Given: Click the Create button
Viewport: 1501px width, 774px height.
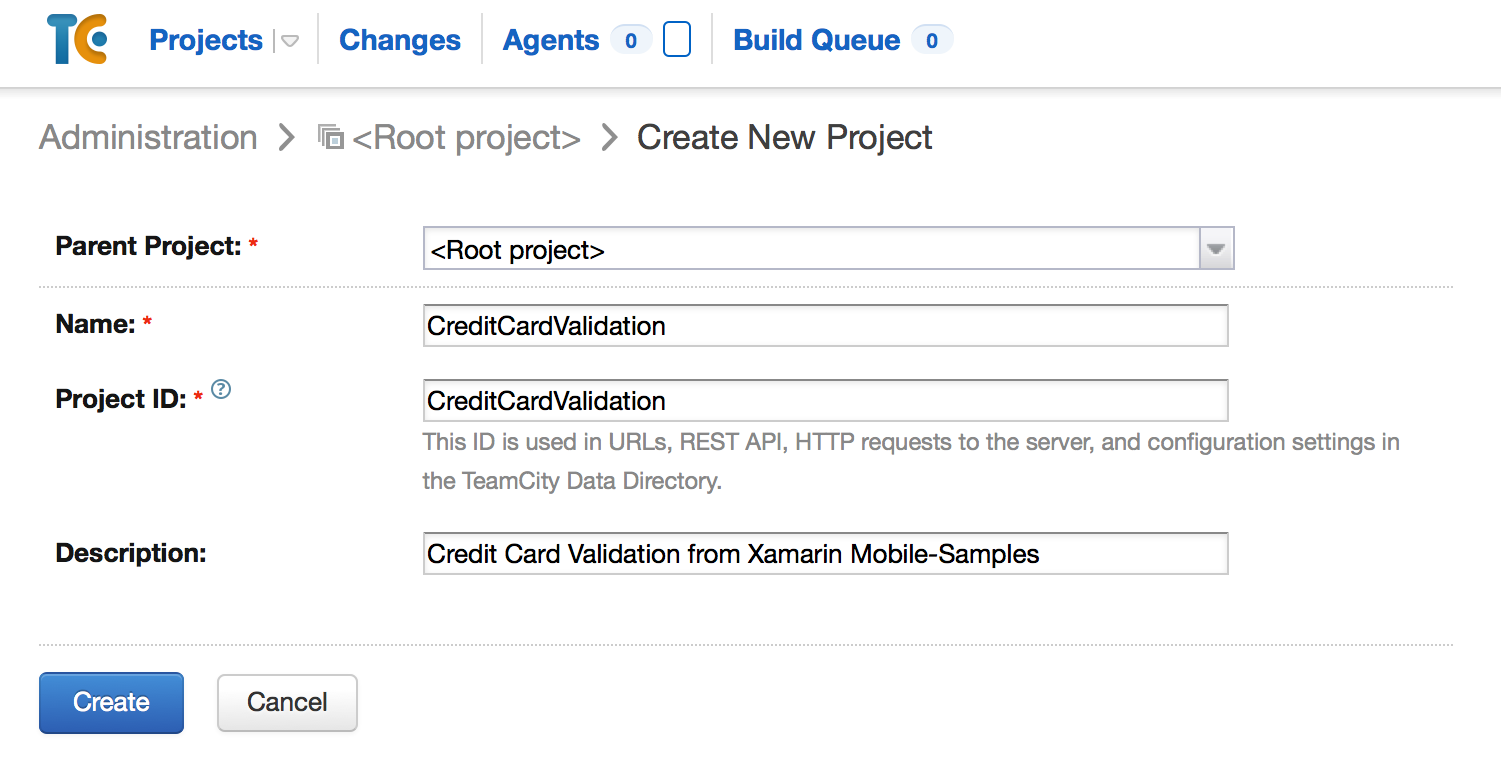Looking at the screenshot, I should pos(111,703).
